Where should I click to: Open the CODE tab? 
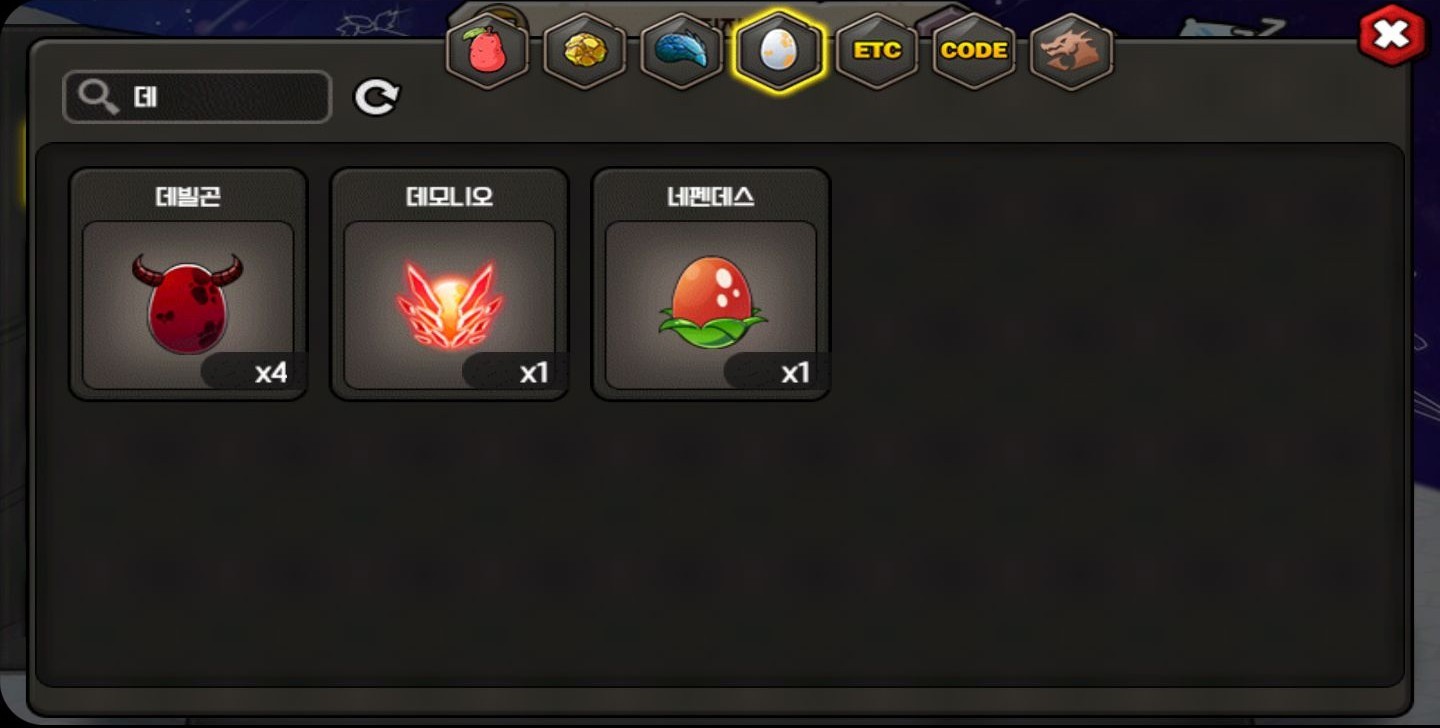pyautogui.click(x=973, y=51)
